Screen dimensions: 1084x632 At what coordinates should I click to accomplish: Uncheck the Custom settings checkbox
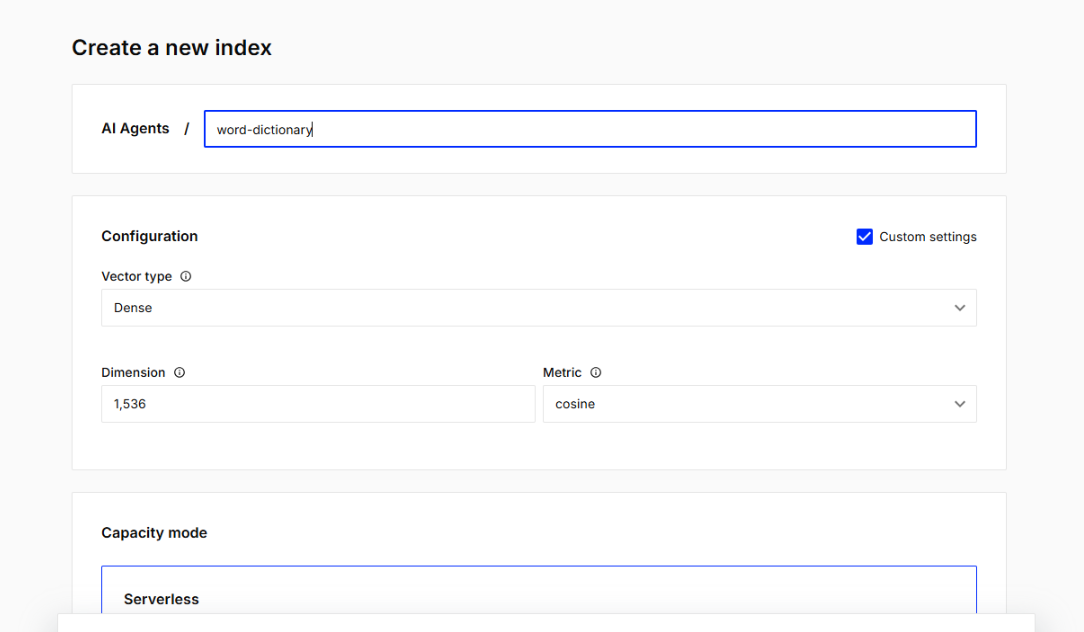[865, 237]
